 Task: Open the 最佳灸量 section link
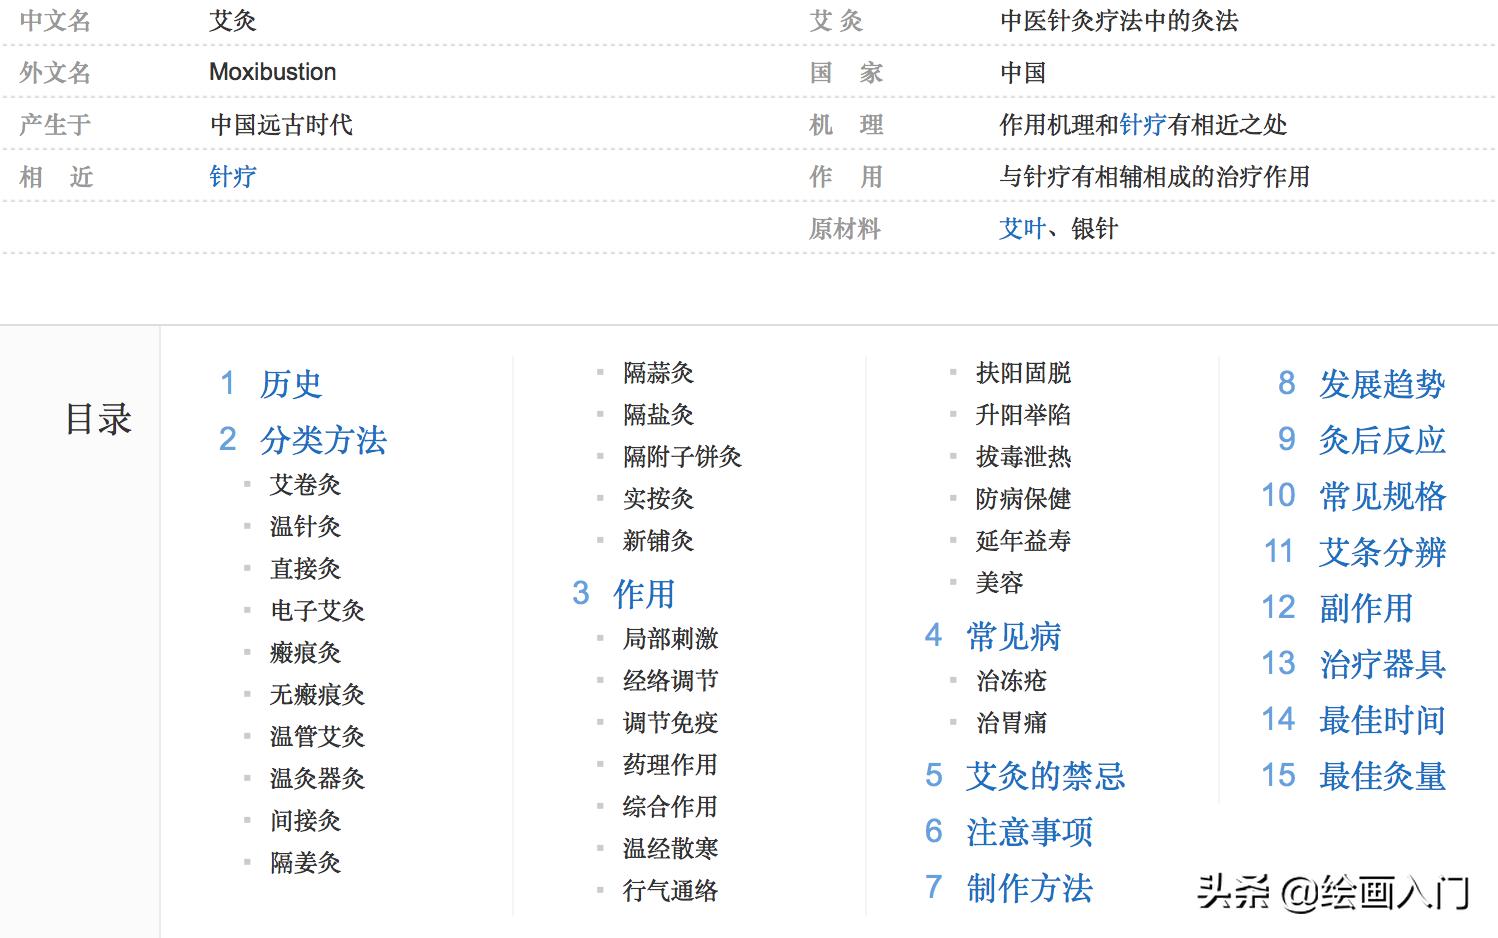(1383, 776)
